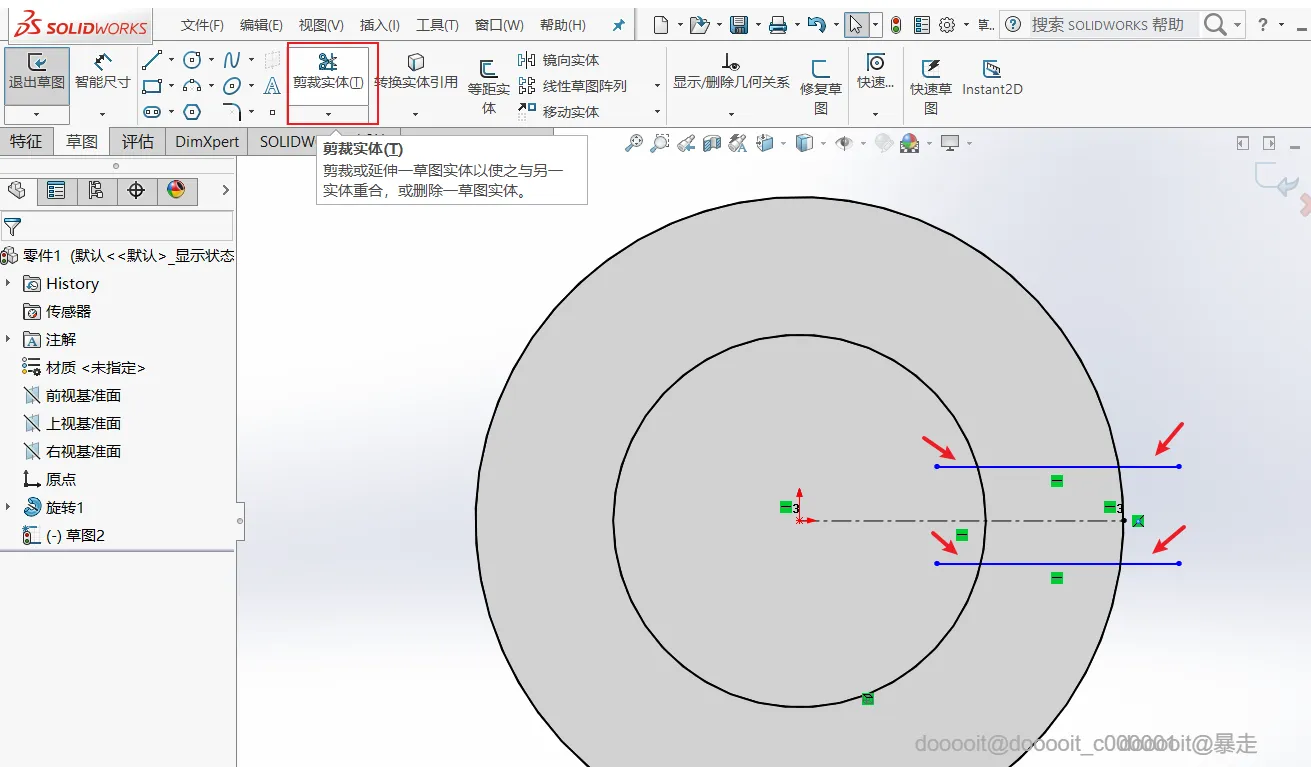Select the sketch text tool
Viewport: 1311px width, 767px height.
[272, 86]
